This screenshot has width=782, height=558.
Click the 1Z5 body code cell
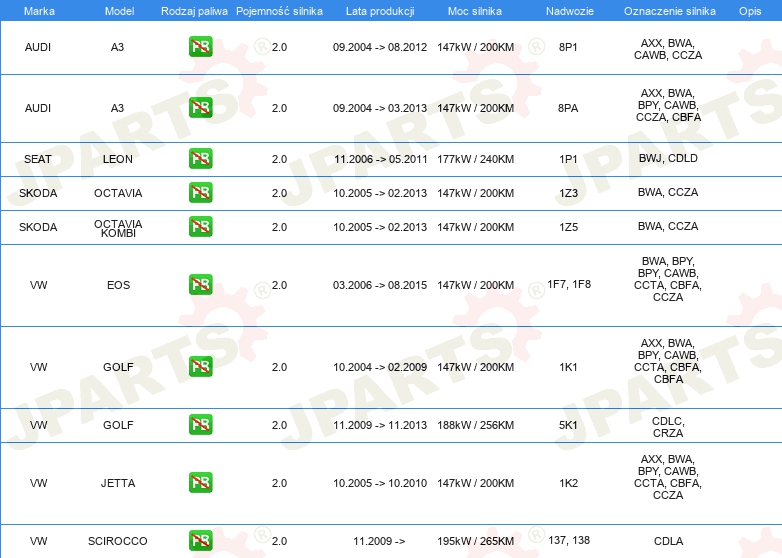pyautogui.click(x=568, y=227)
